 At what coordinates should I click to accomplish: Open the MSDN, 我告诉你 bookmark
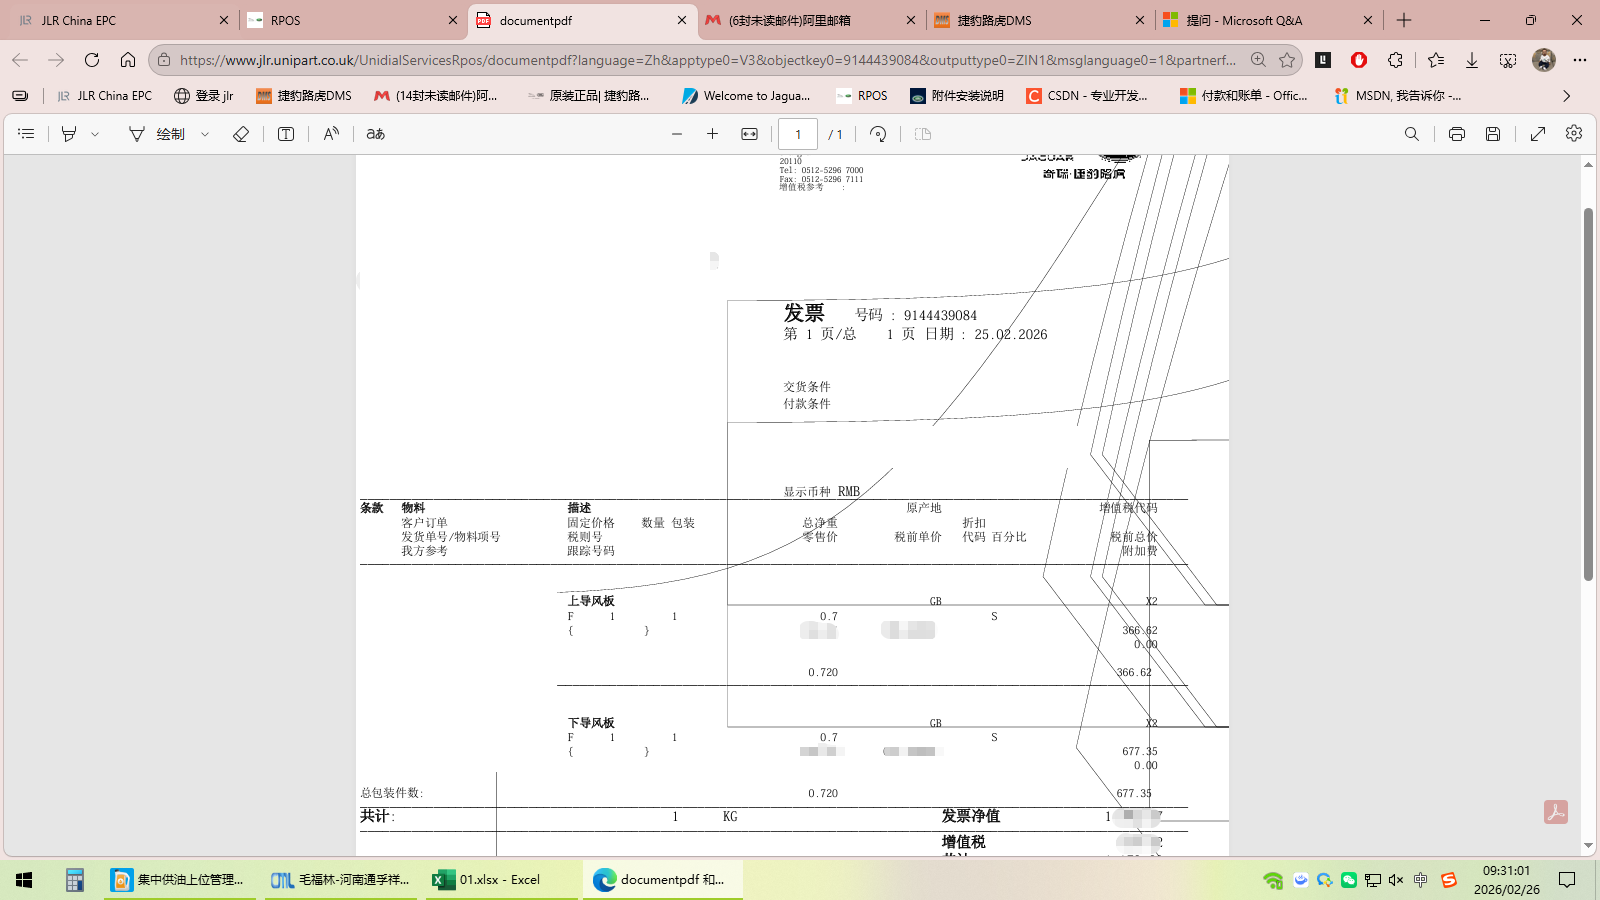tap(1398, 96)
